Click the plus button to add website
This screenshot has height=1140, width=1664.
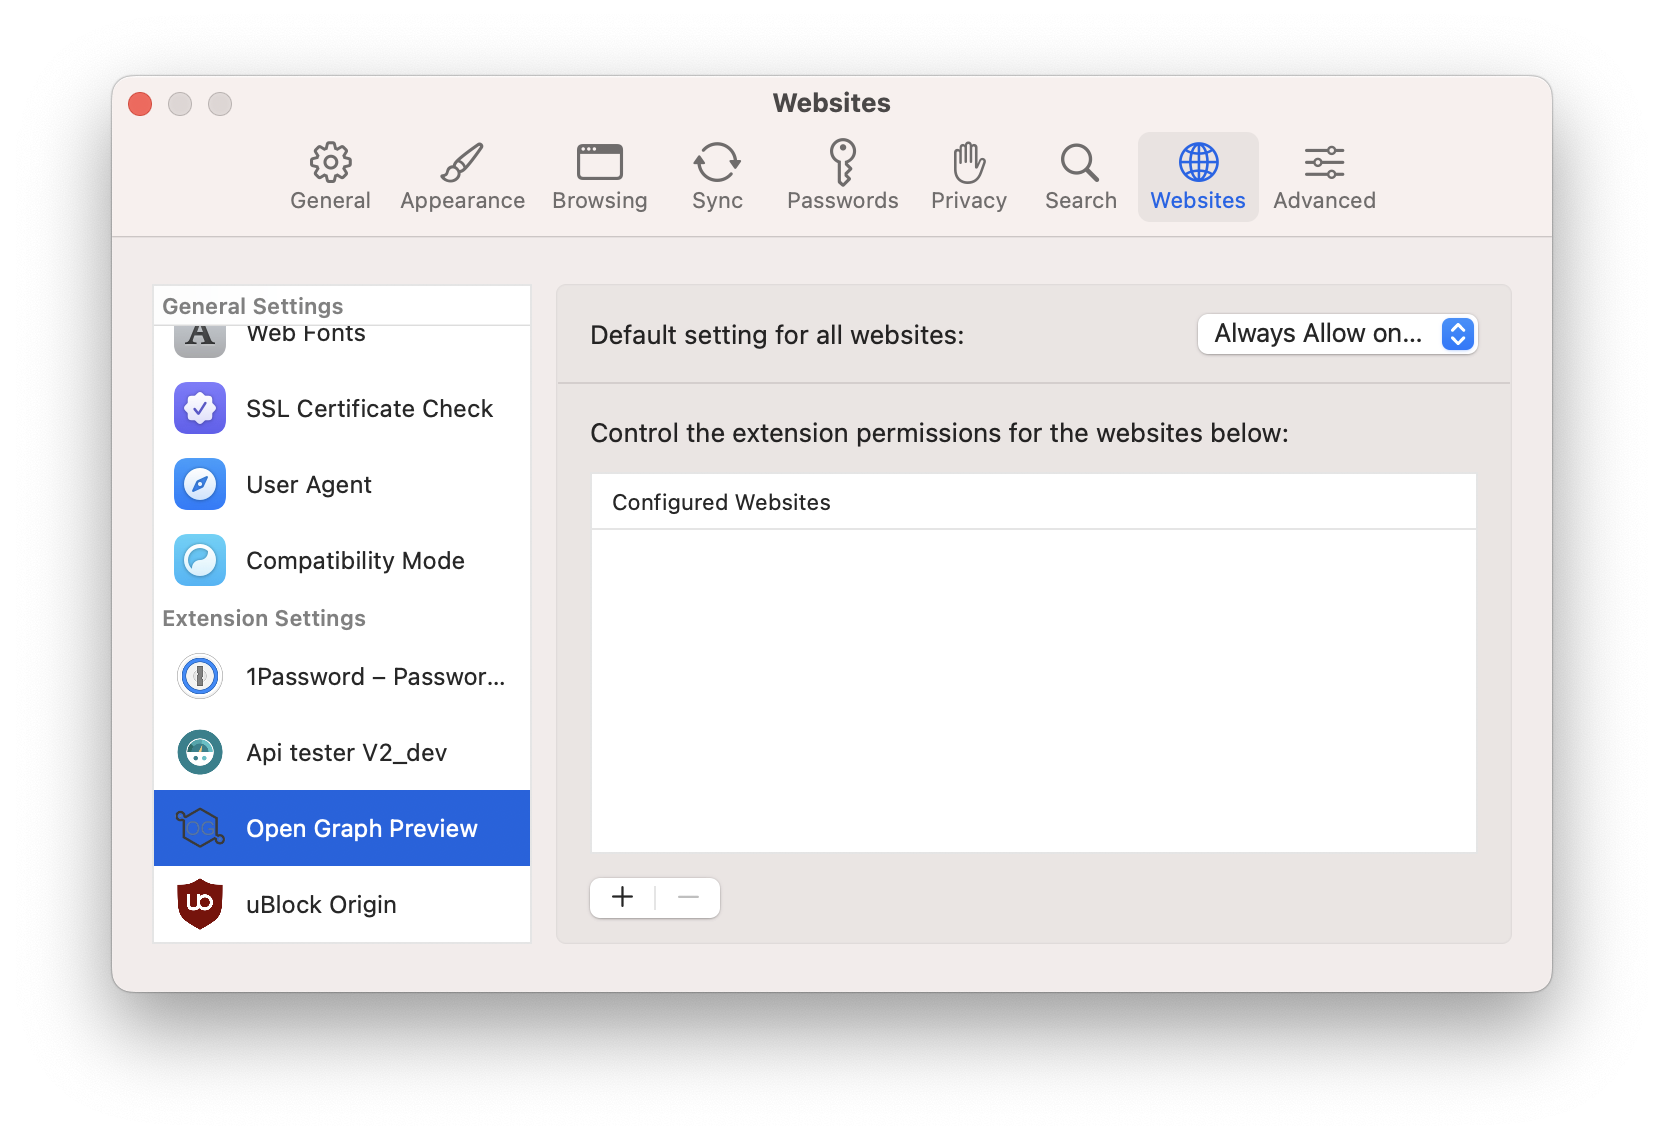click(x=622, y=897)
